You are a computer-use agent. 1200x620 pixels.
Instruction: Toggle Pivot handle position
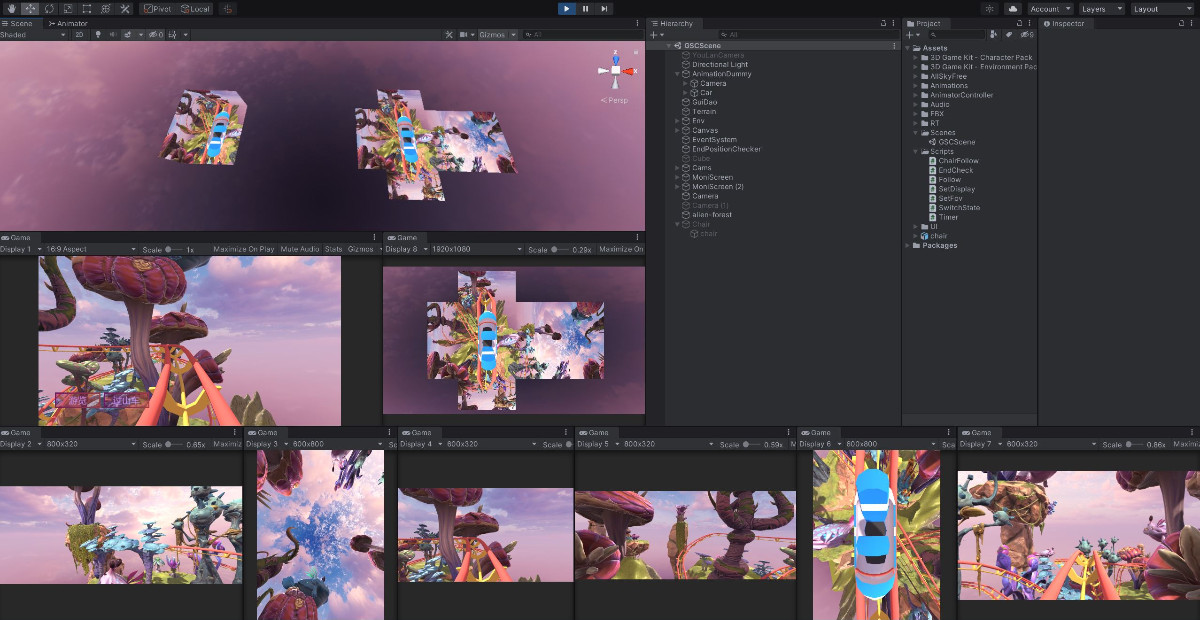pyautogui.click(x=156, y=8)
